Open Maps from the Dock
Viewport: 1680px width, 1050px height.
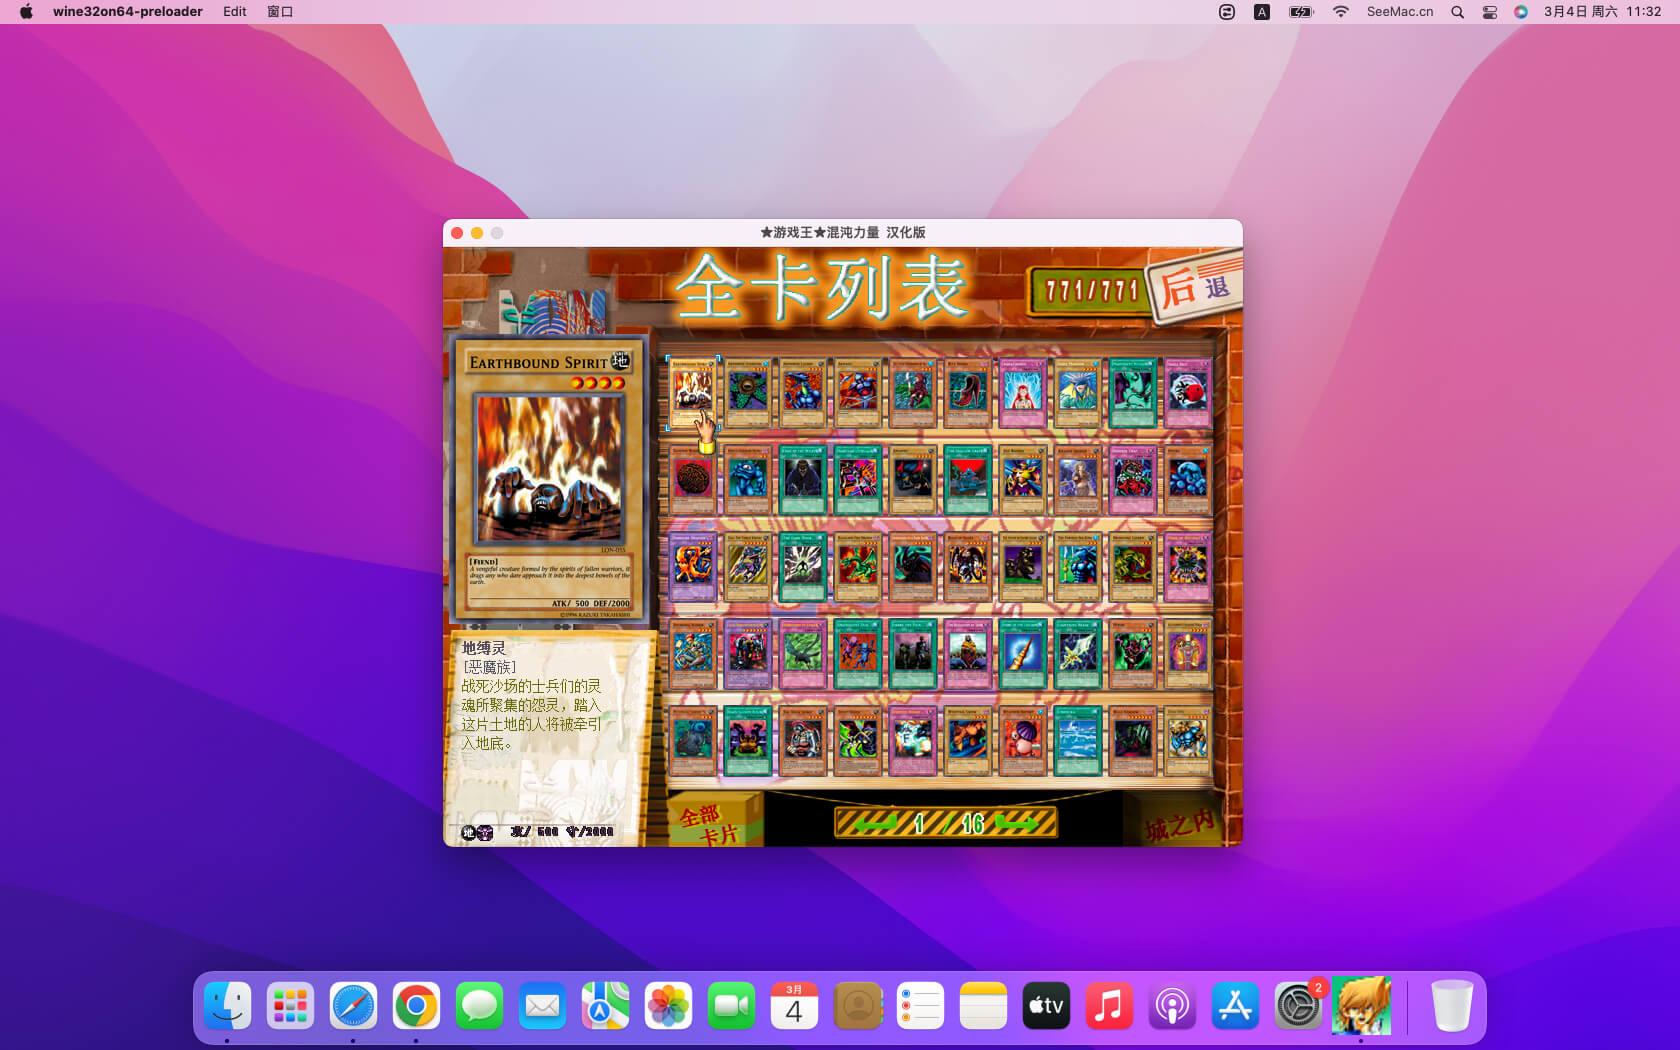coord(605,1005)
